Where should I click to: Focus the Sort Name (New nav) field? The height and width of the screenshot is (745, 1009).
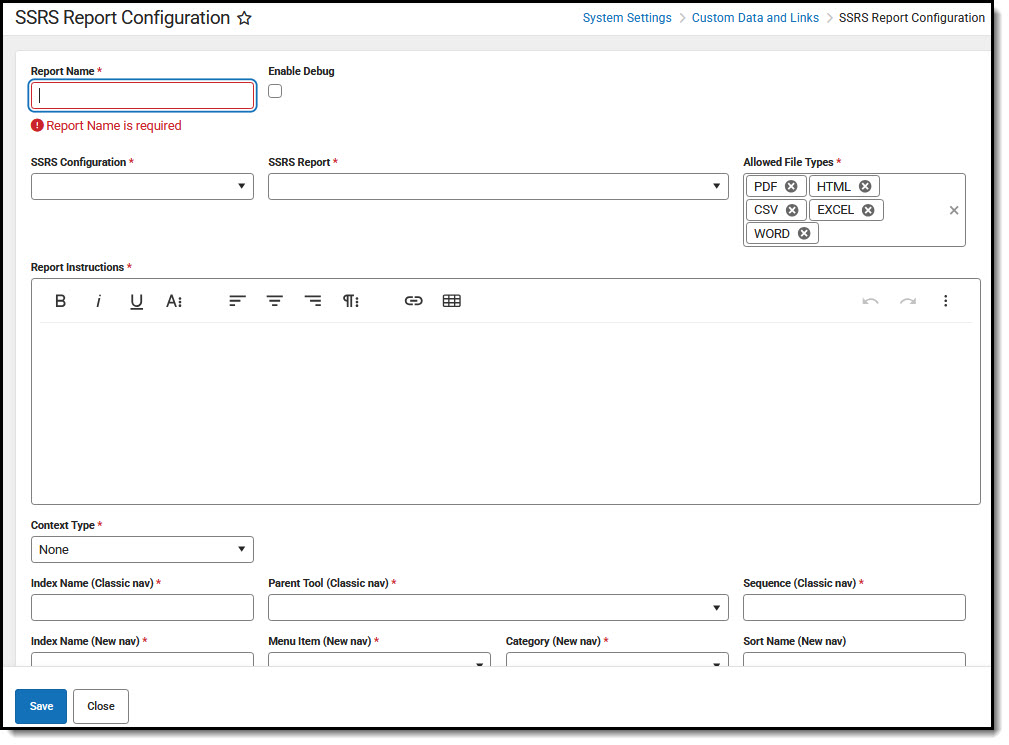(854, 659)
